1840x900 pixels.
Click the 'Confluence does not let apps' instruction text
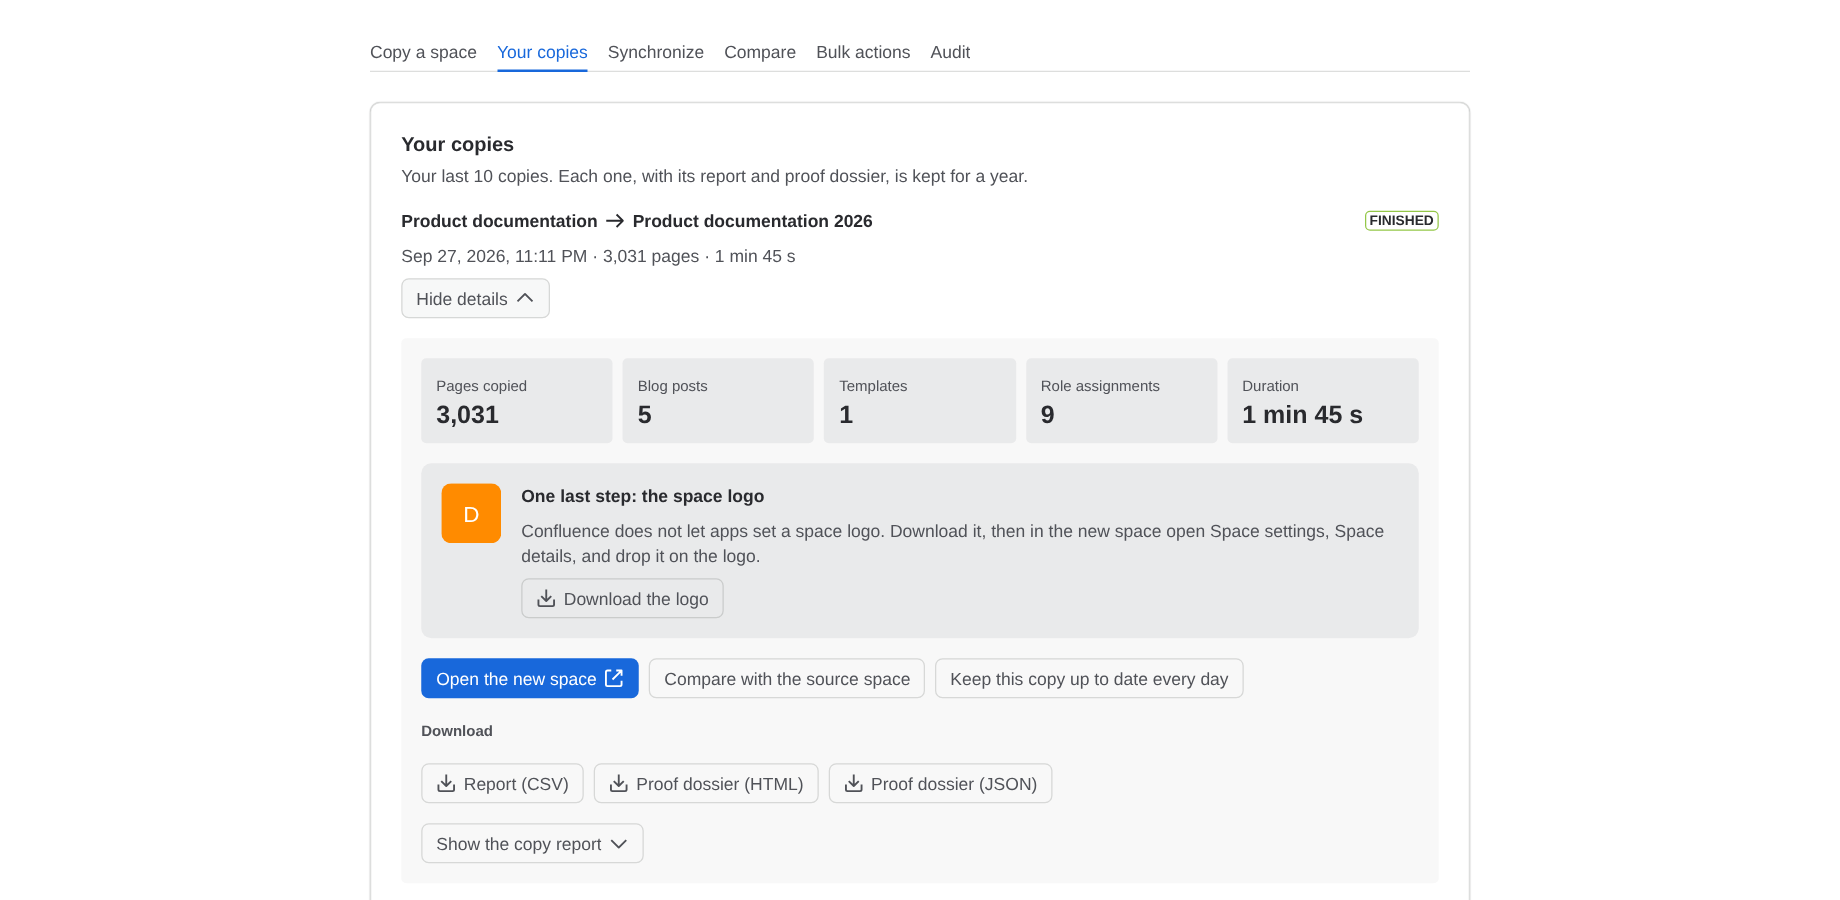point(952,544)
